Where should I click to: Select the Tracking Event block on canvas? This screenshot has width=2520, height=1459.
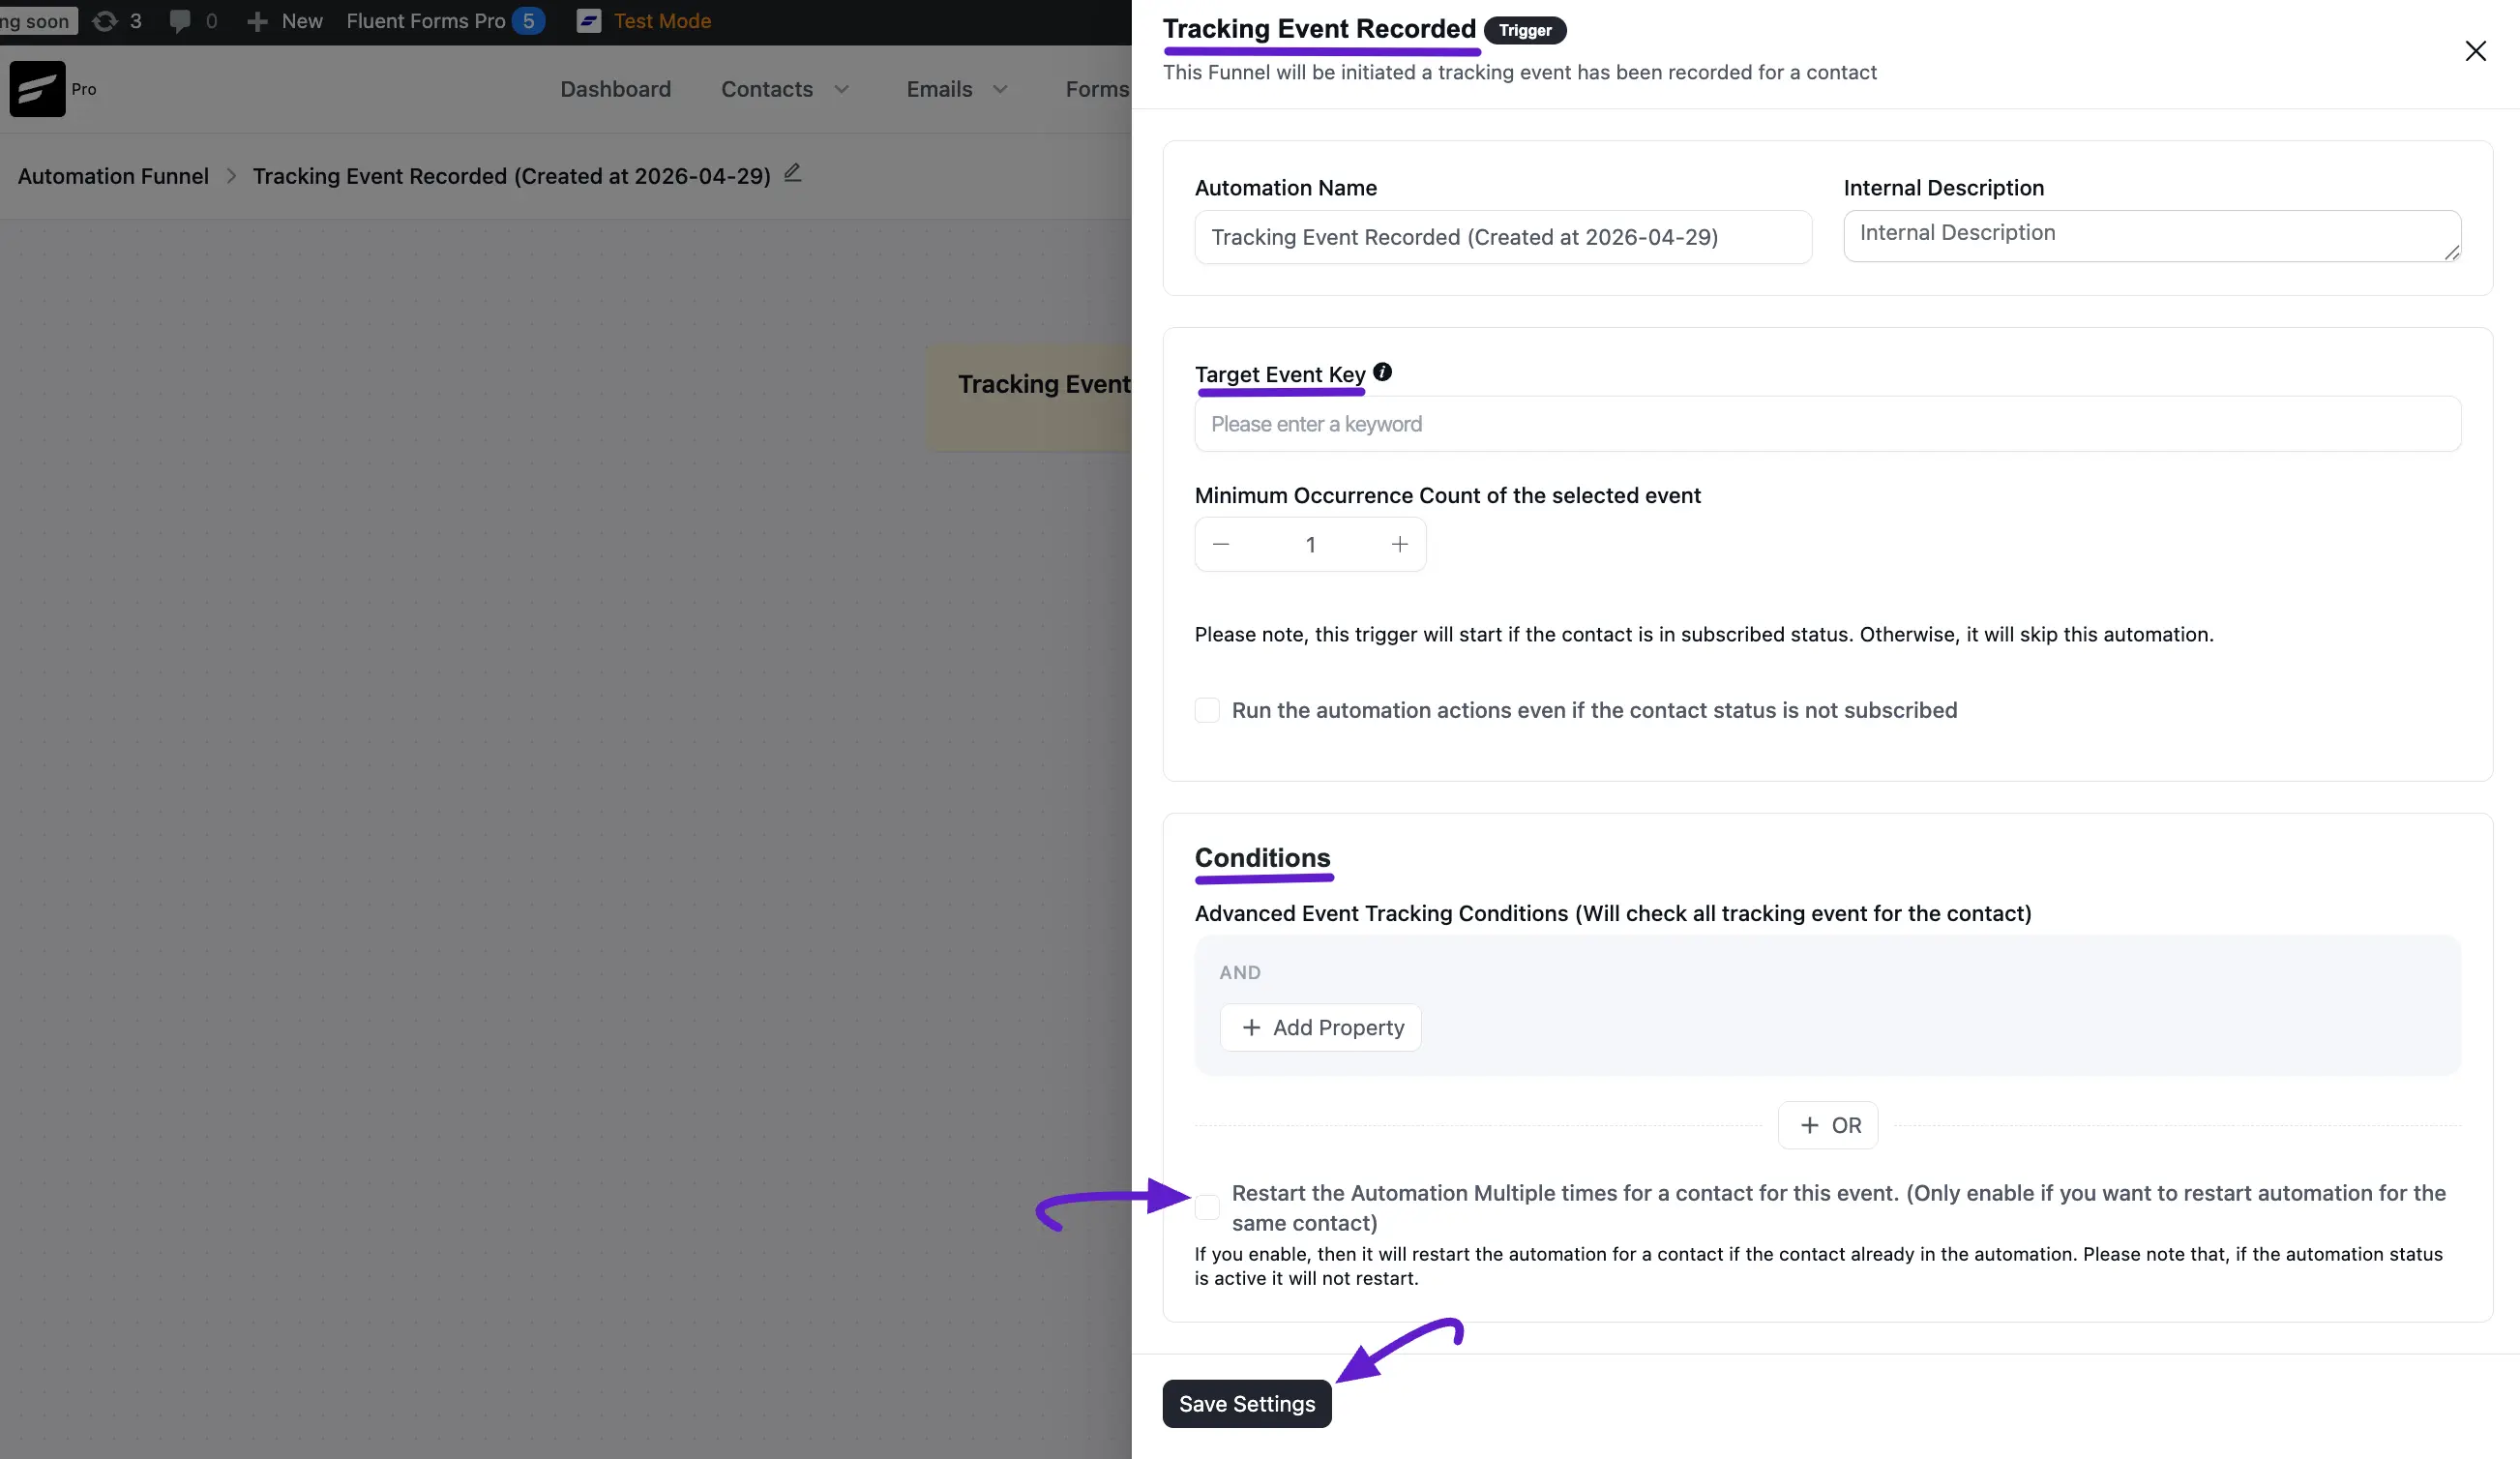pyautogui.click(x=1030, y=398)
